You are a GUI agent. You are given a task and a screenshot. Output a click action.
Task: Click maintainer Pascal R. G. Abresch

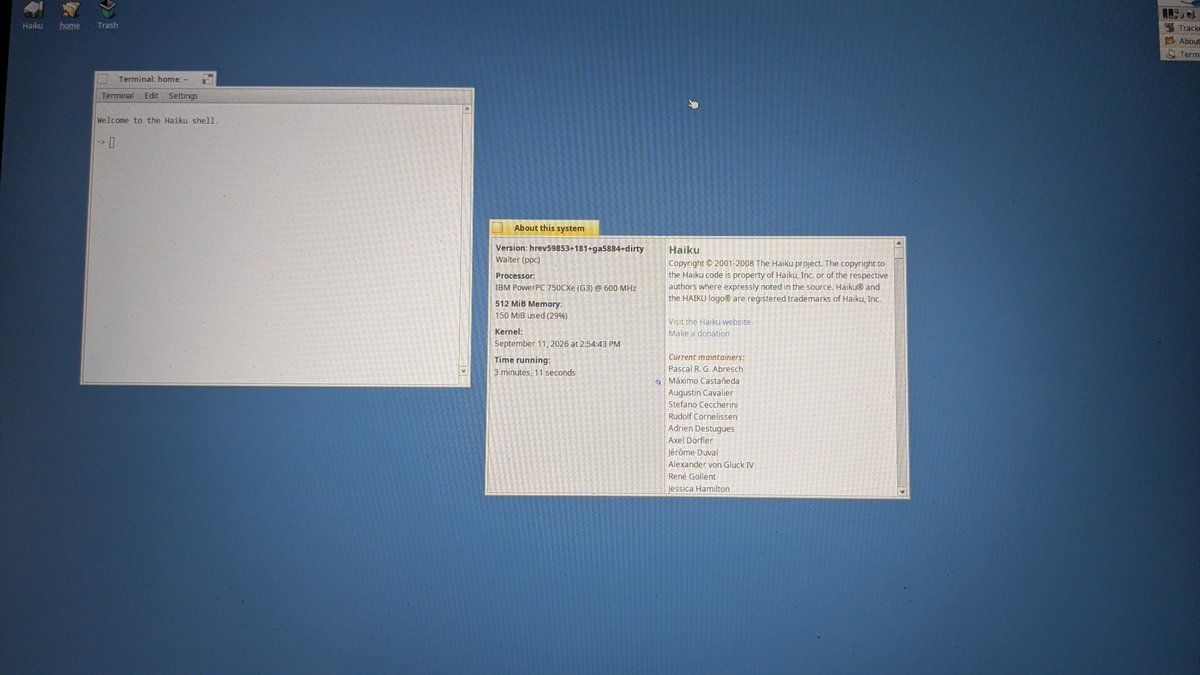705,369
